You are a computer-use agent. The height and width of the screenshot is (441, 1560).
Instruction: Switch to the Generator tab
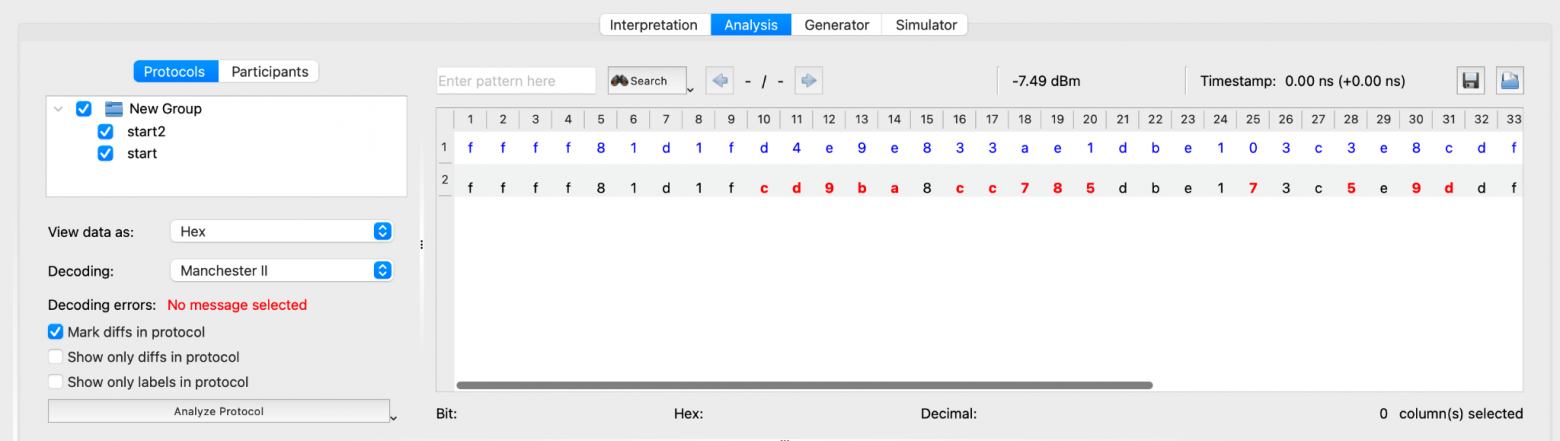coord(836,25)
